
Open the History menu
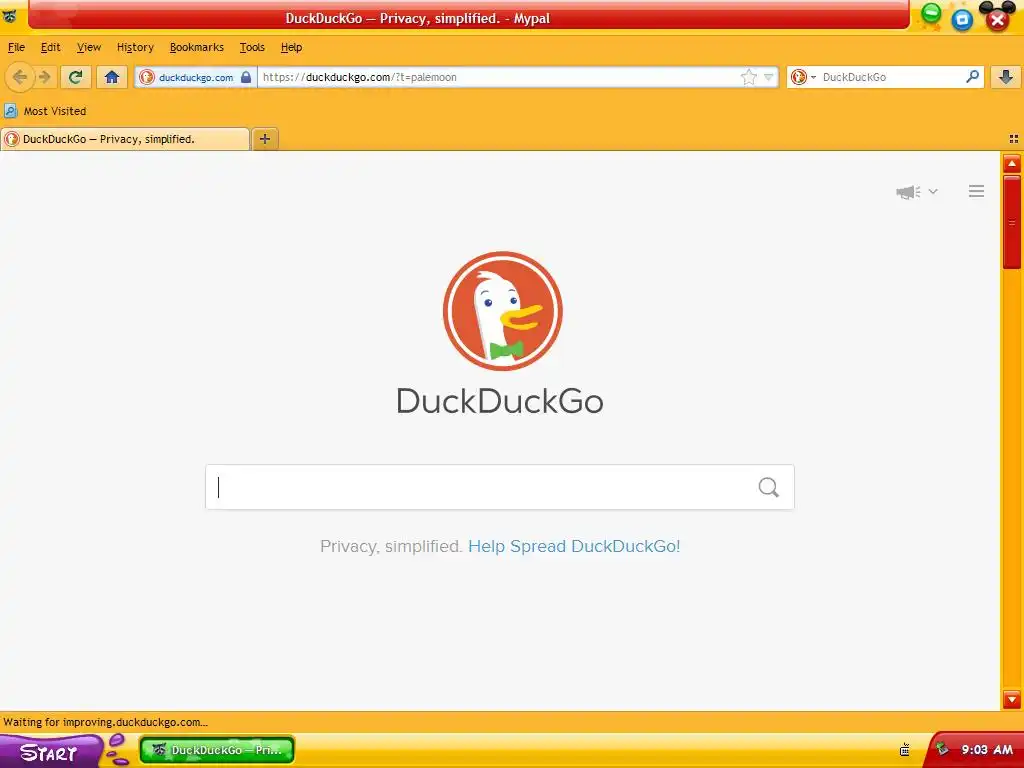[135, 47]
